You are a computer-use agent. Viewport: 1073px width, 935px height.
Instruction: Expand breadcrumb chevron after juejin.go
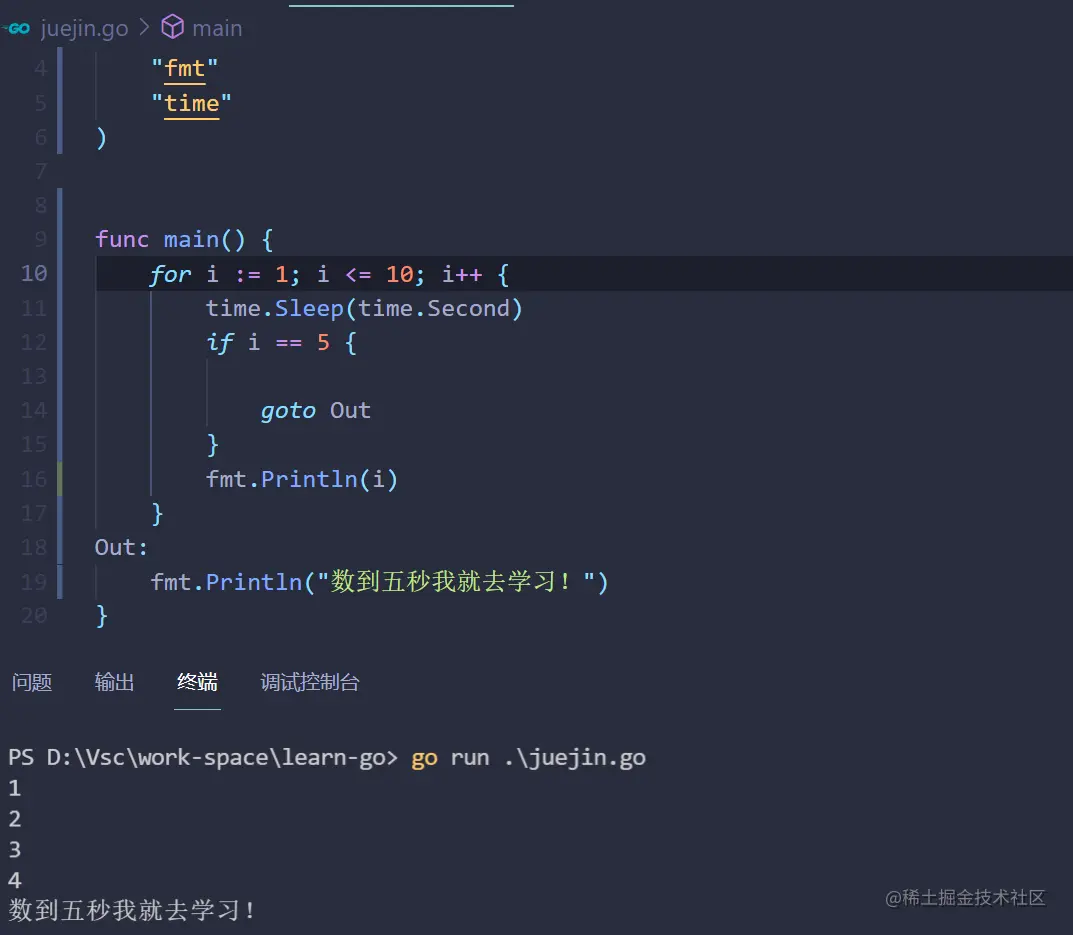[144, 28]
